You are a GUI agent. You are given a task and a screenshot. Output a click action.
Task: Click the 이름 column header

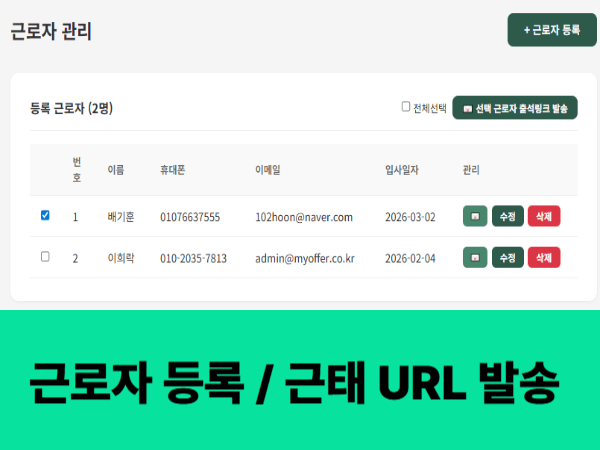(116, 170)
